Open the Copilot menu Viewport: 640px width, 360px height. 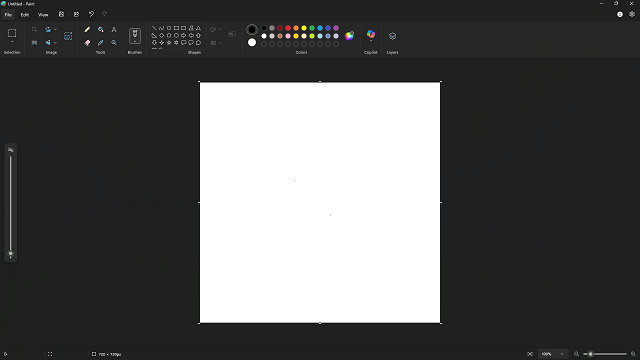371,35
